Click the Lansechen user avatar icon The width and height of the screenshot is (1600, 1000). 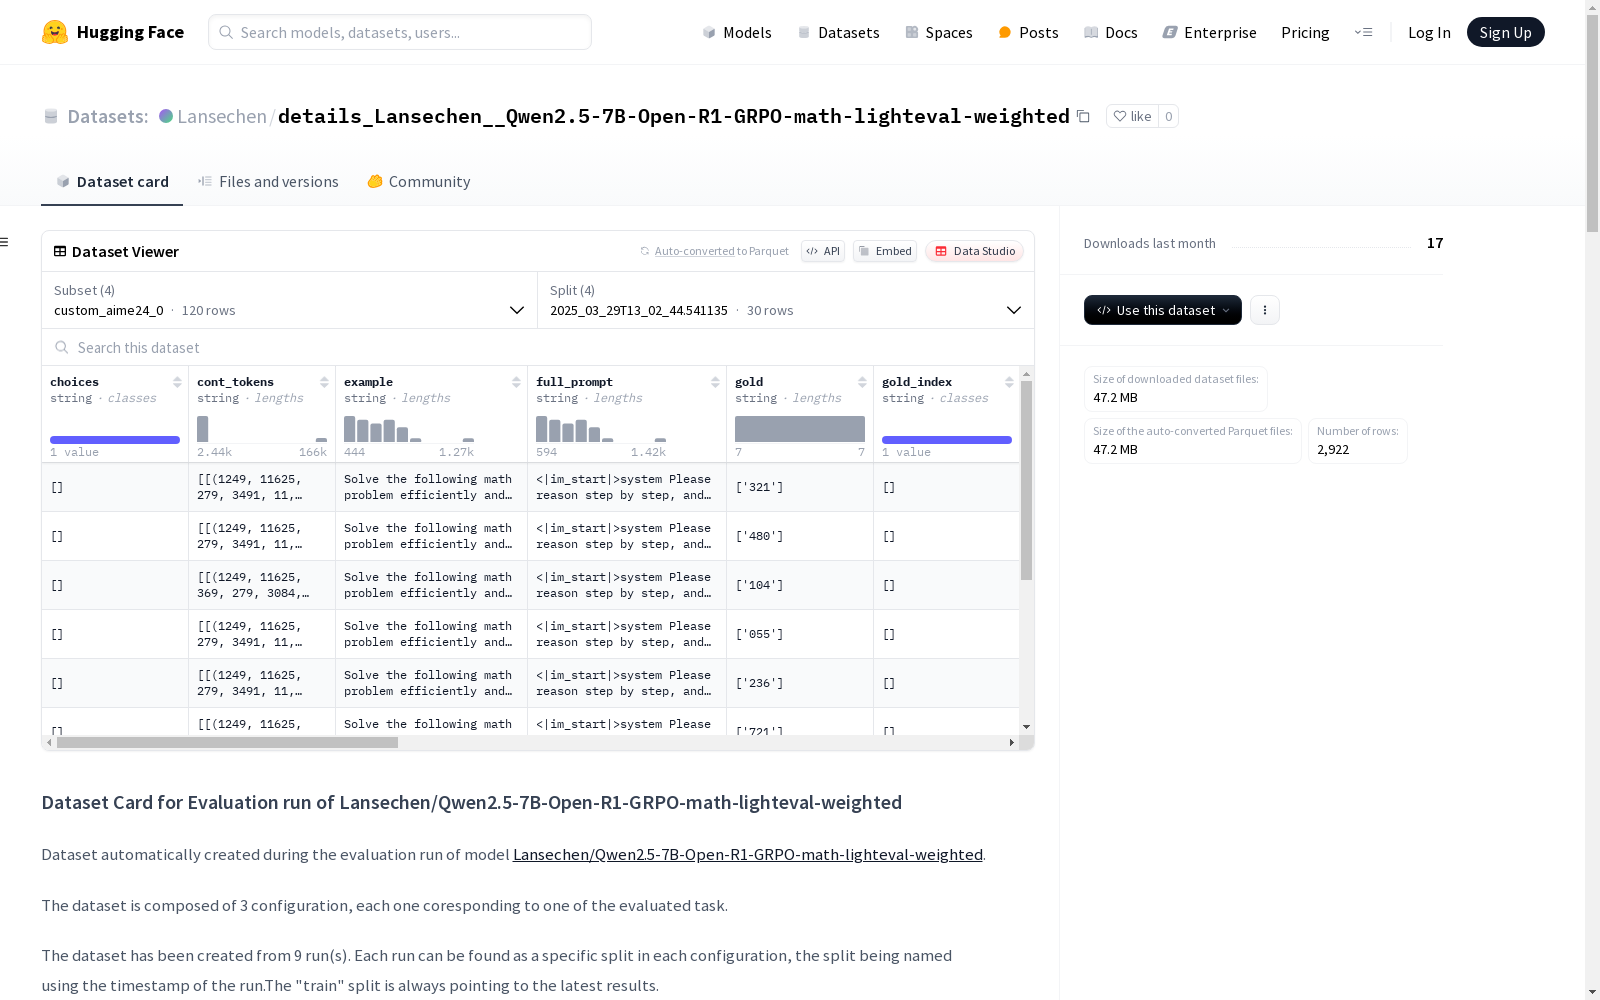click(x=166, y=116)
